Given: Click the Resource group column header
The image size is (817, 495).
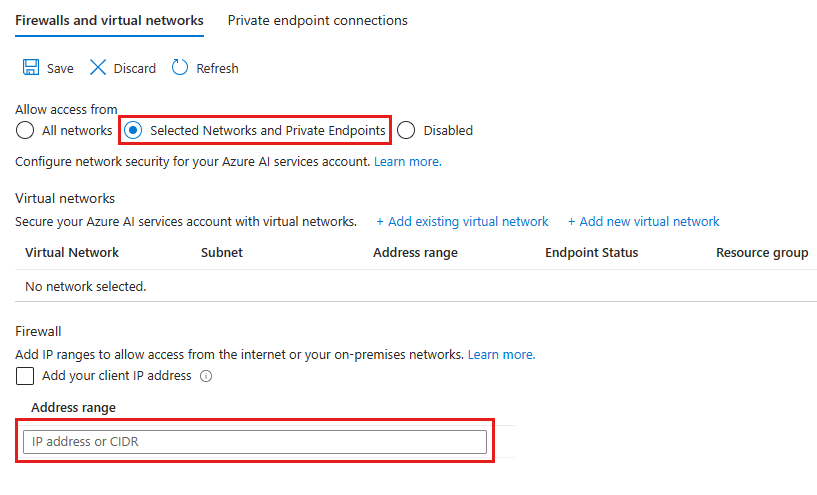Looking at the screenshot, I should [x=762, y=252].
